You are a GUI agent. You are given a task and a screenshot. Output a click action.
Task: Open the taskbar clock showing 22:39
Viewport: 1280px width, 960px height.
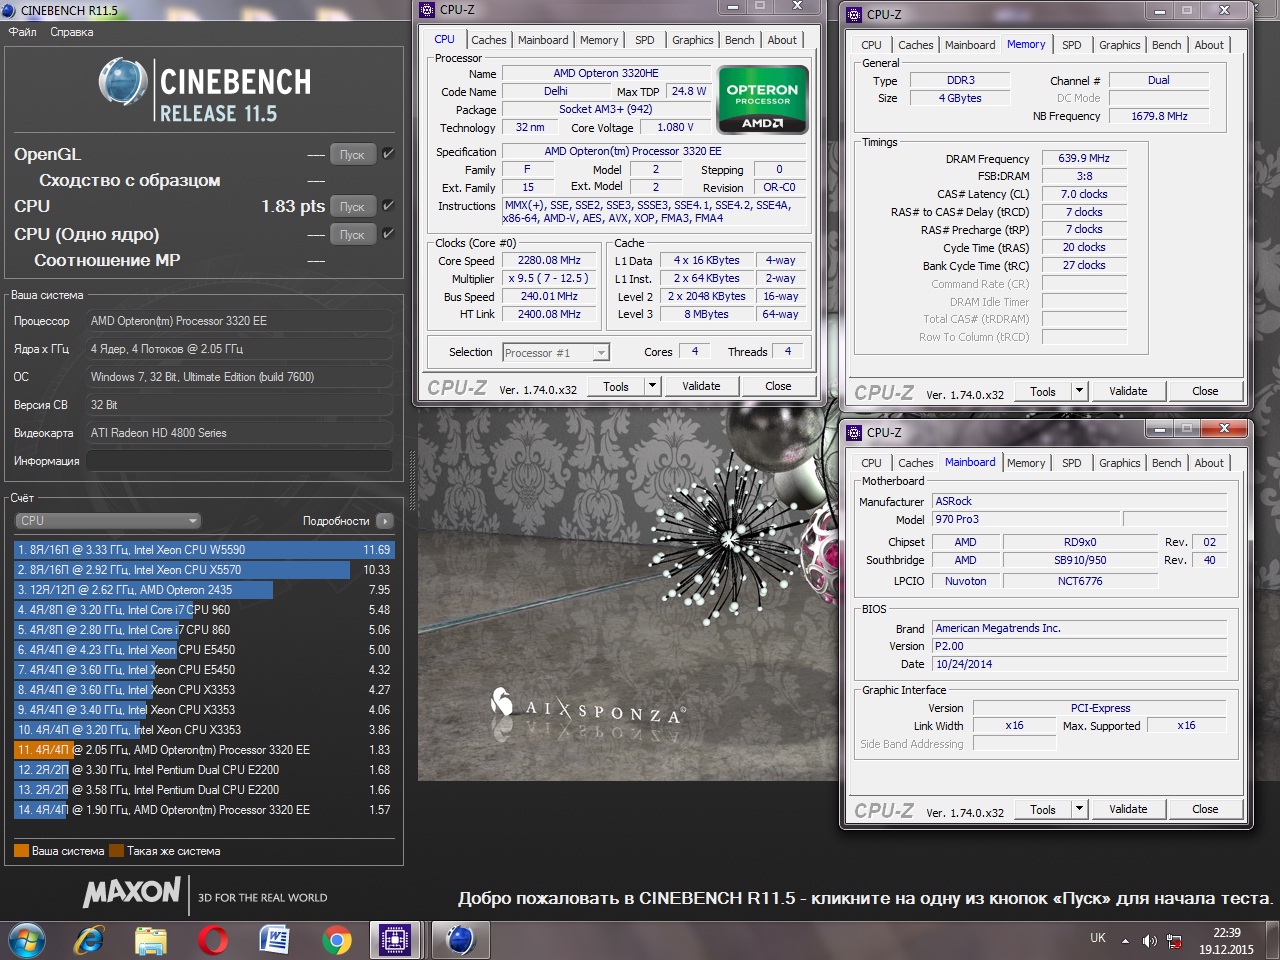tap(1227, 941)
